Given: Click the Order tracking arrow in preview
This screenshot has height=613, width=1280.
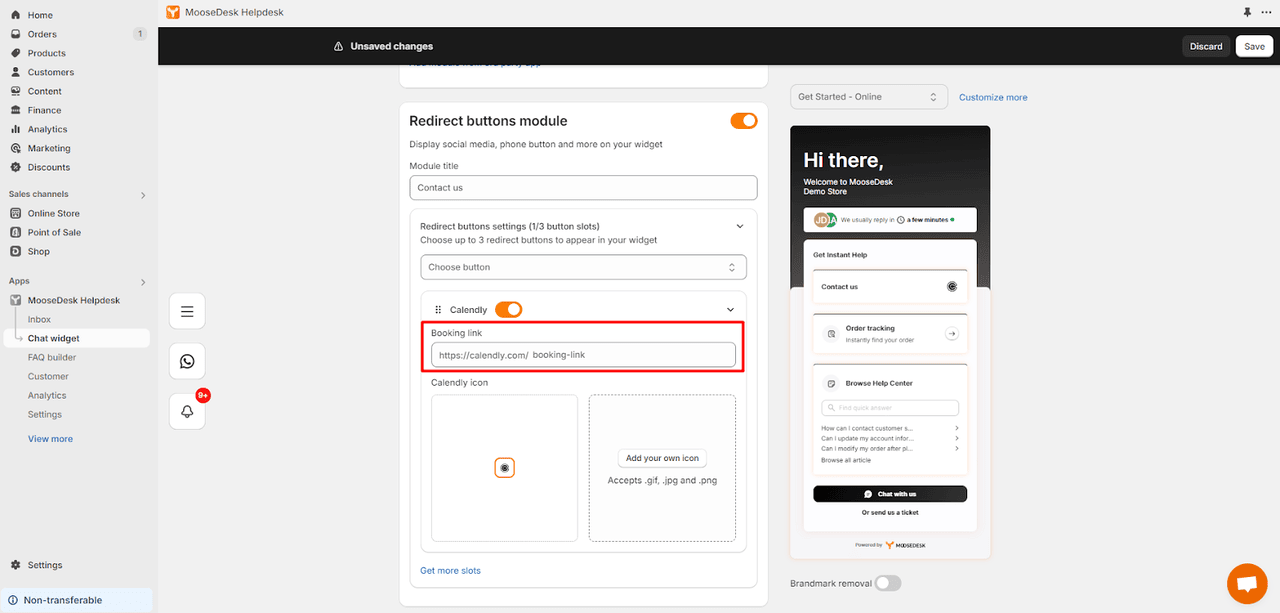Looking at the screenshot, I should [x=952, y=334].
